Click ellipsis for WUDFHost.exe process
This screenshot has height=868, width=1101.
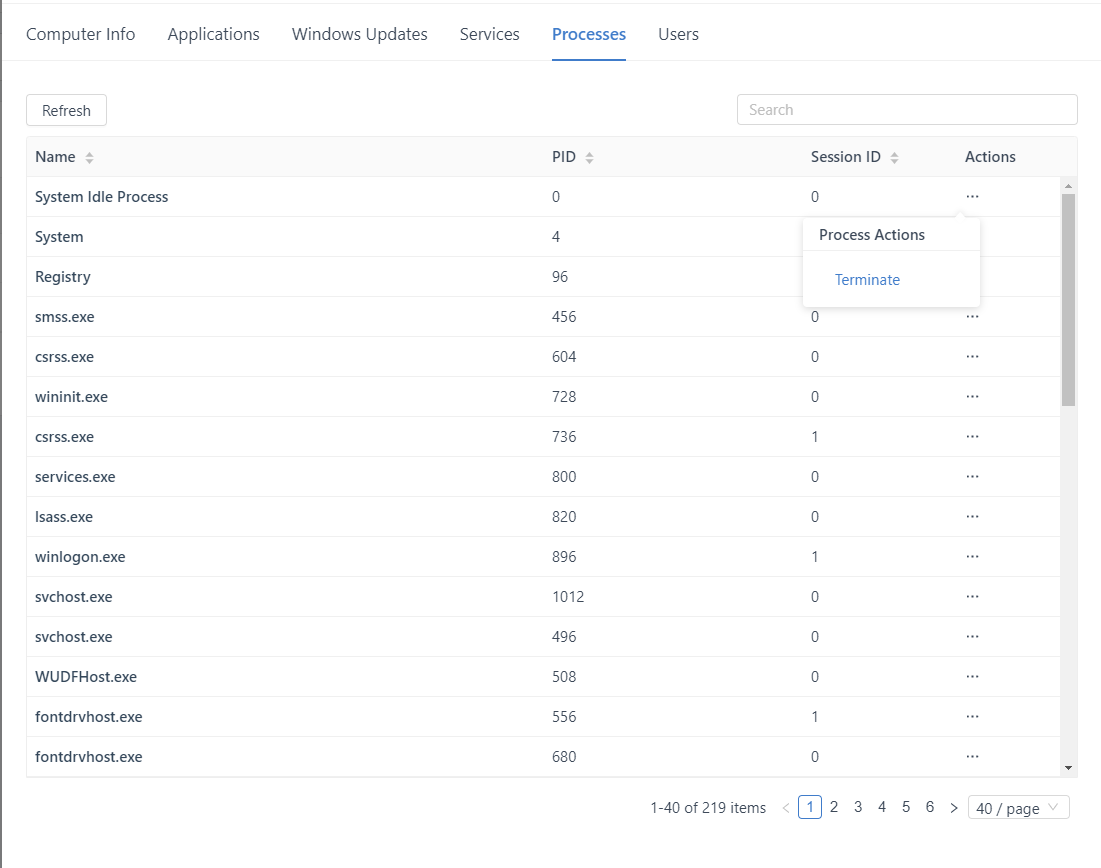[x=972, y=677]
